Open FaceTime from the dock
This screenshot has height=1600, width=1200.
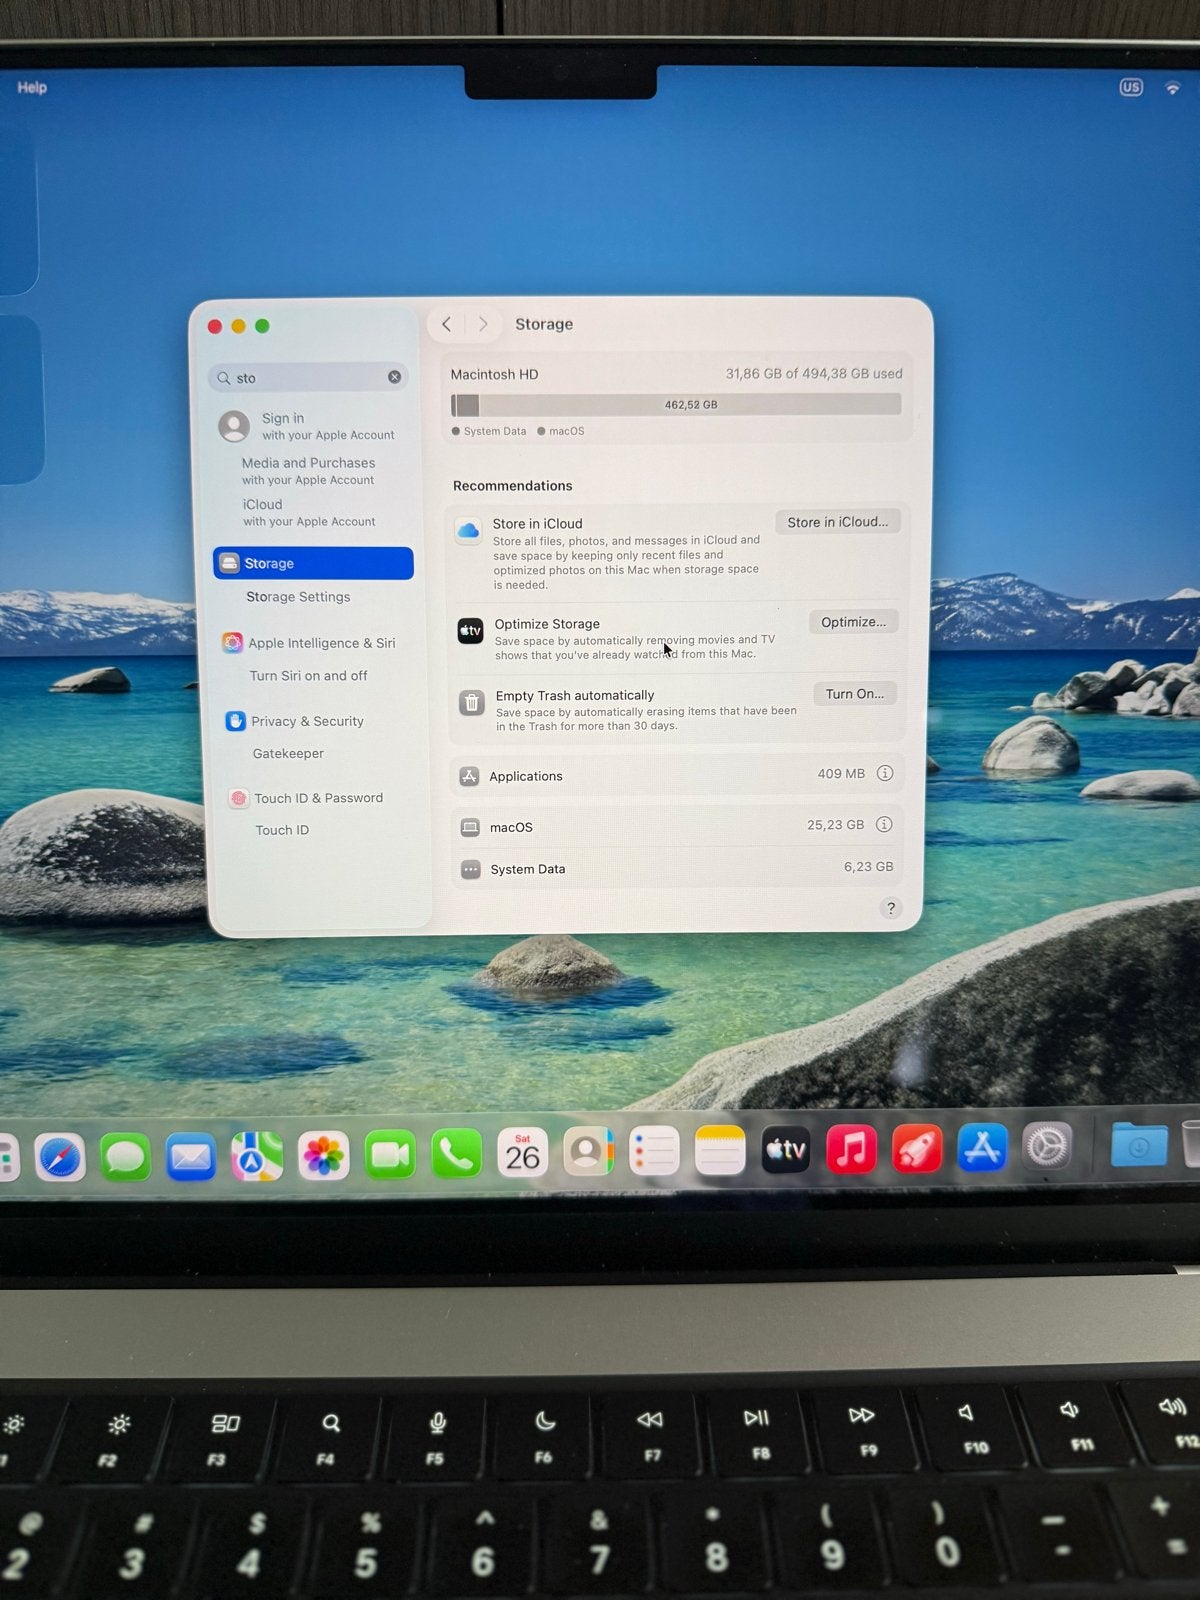point(390,1156)
